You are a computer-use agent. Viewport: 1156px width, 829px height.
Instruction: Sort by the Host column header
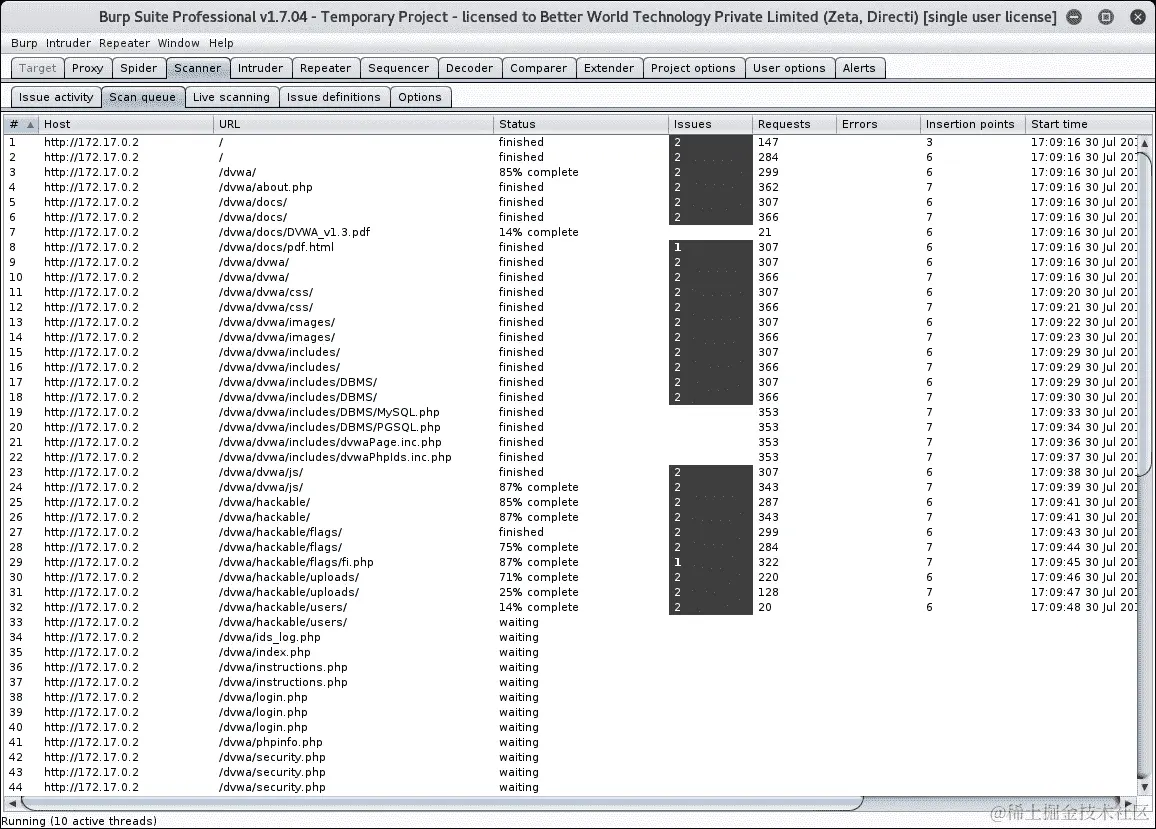[x=126, y=124]
